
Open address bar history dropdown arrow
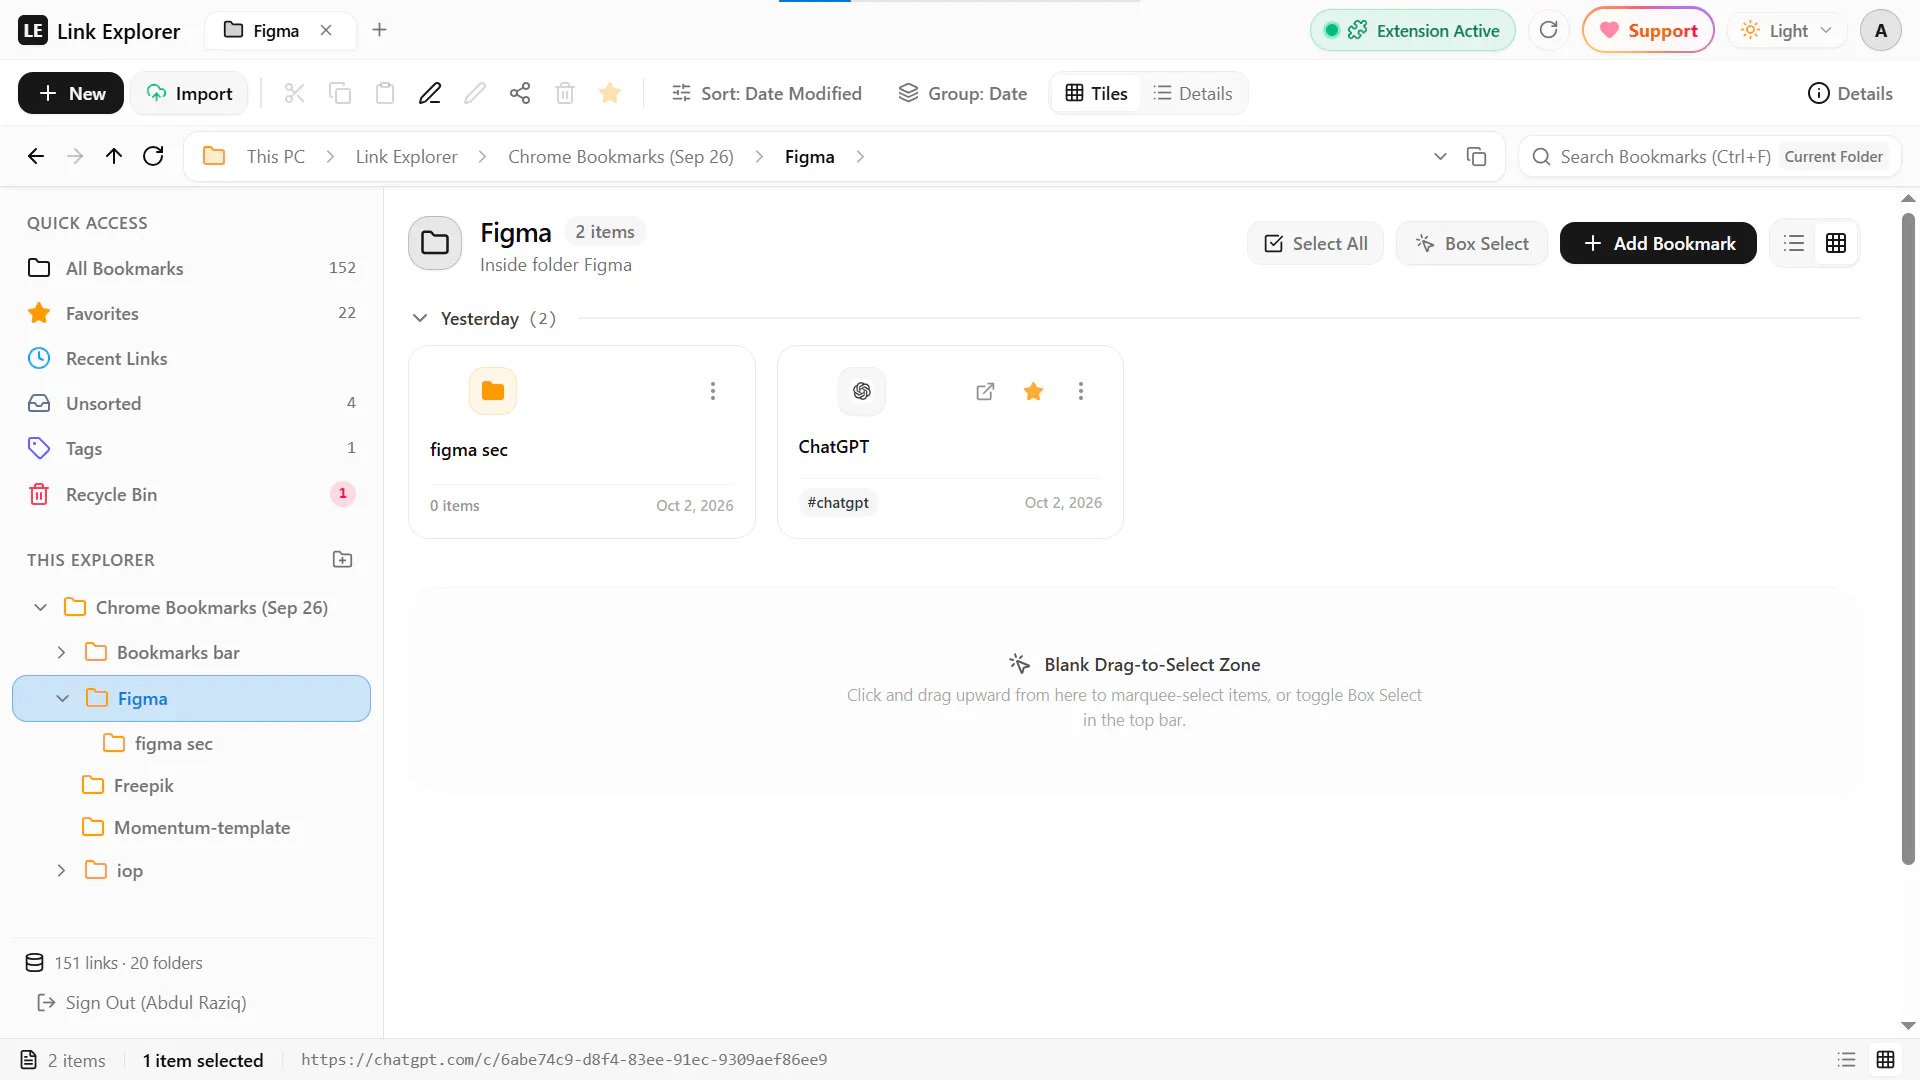pos(1440,157)
